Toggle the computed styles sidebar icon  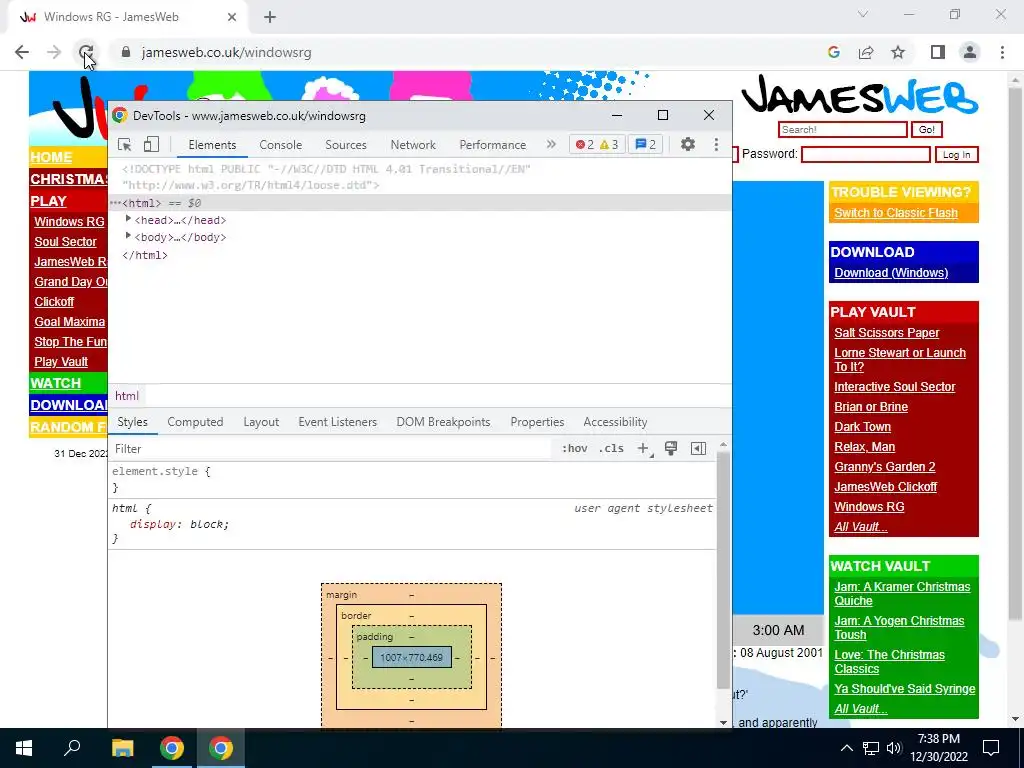(698, 449)
